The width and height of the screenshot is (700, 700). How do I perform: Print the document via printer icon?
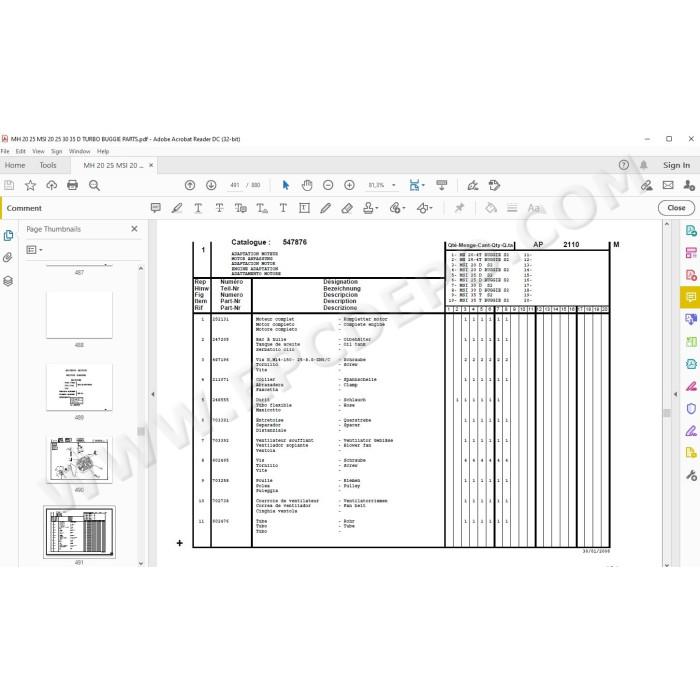pyautogui.click(x=72, y=185)
